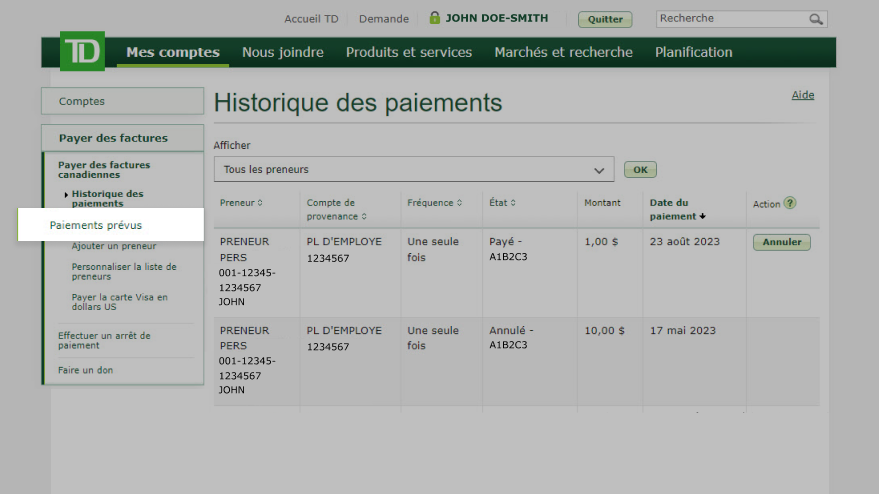
Task: Click Annuler for the 23 août 2023 payment
Action: [781, 242]
